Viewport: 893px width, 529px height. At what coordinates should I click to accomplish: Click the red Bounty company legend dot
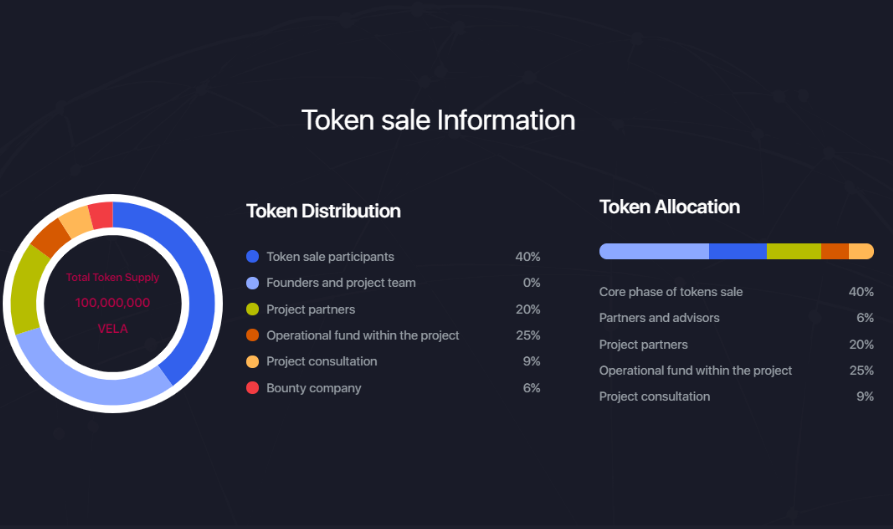252,388
